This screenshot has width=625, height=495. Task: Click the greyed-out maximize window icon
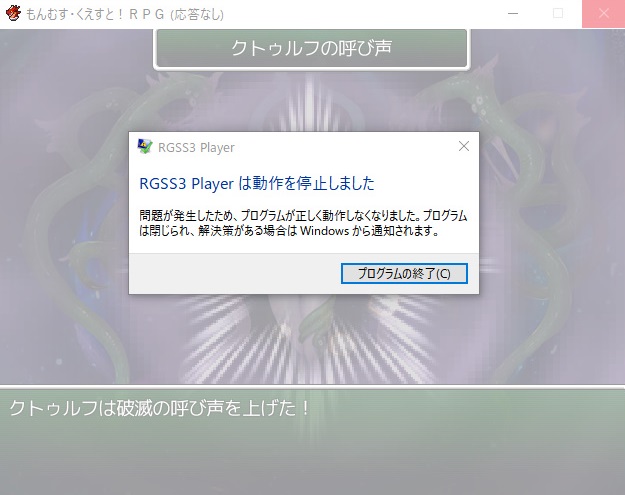[558, 14]
